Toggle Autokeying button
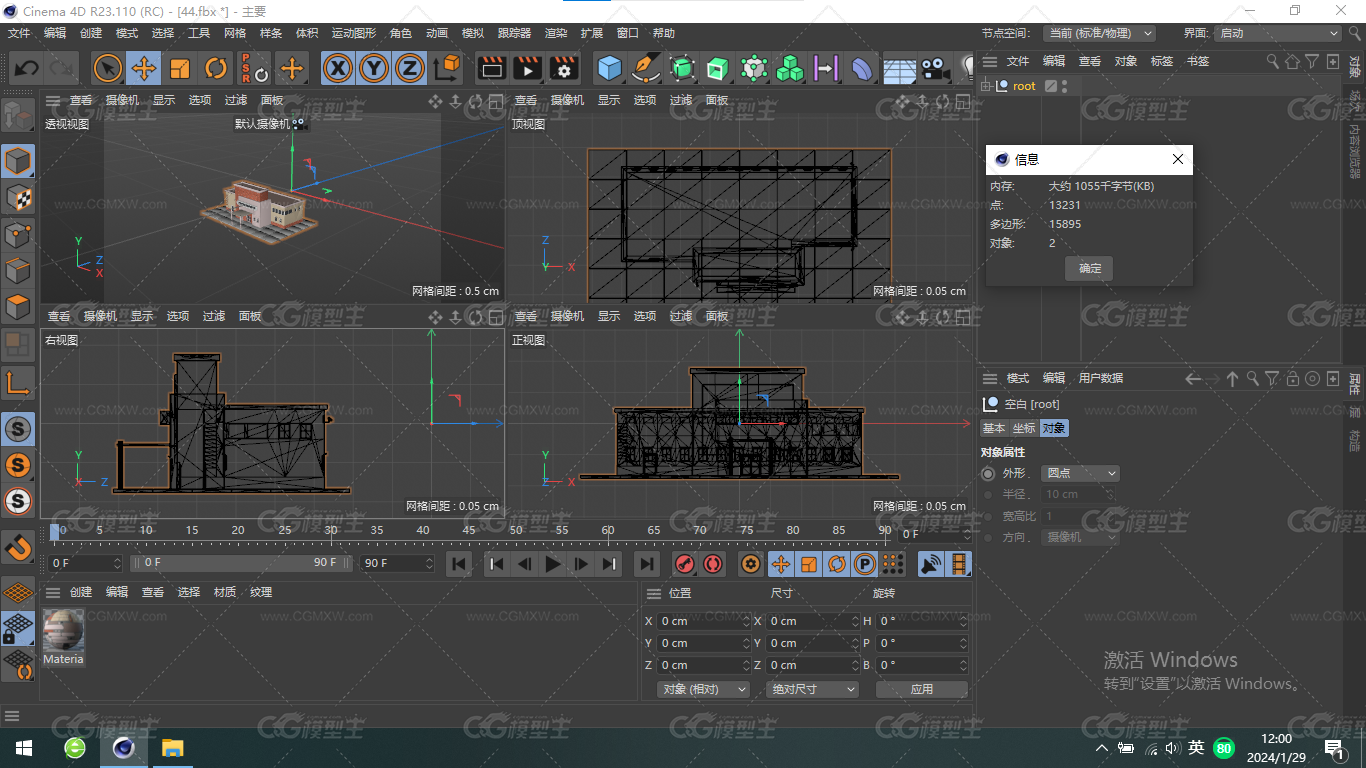The height and width of the screenshot is (768, 1366). (712, 564)
